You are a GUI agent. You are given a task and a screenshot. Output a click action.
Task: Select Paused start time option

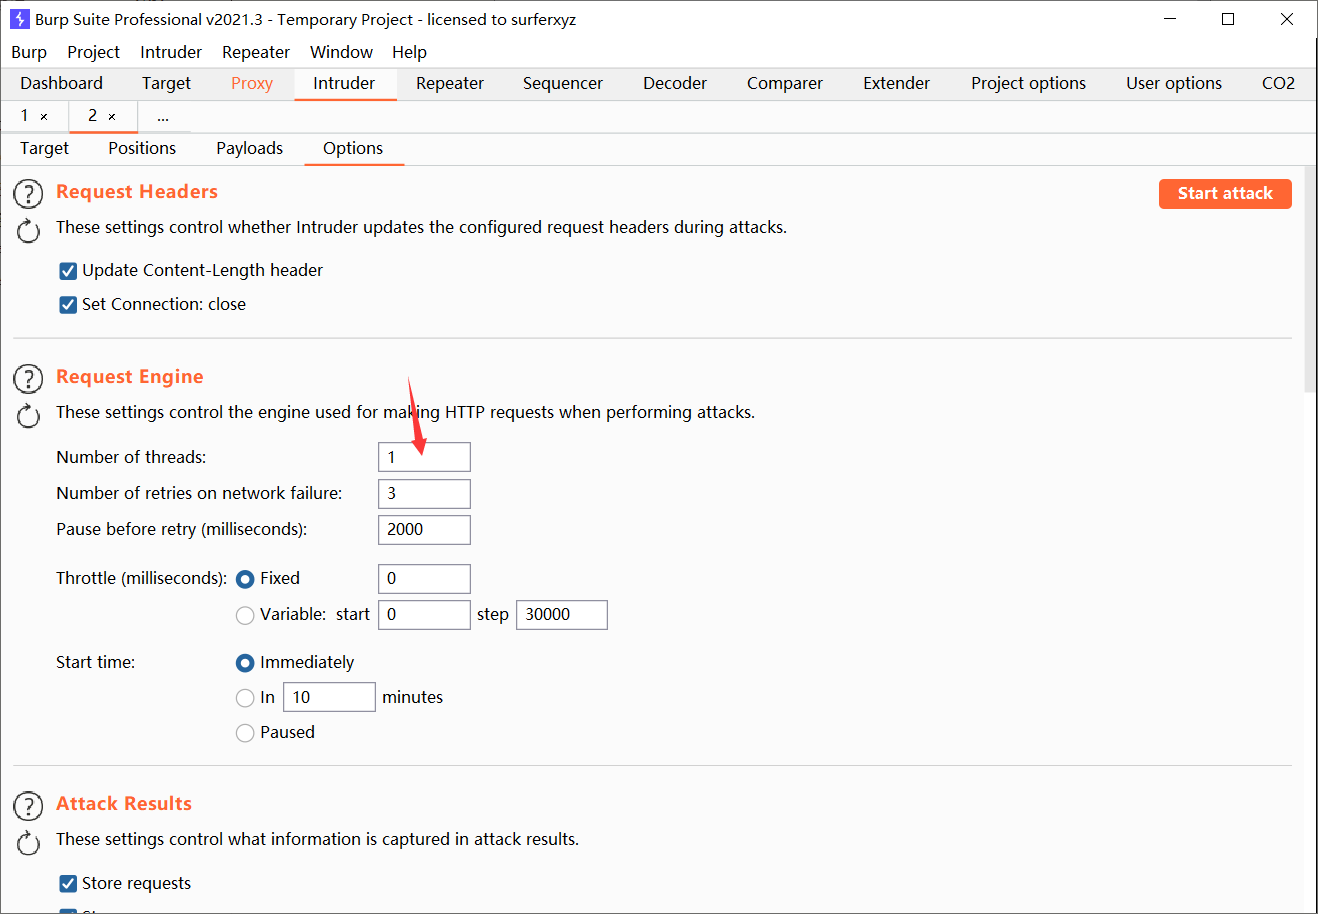245,733
